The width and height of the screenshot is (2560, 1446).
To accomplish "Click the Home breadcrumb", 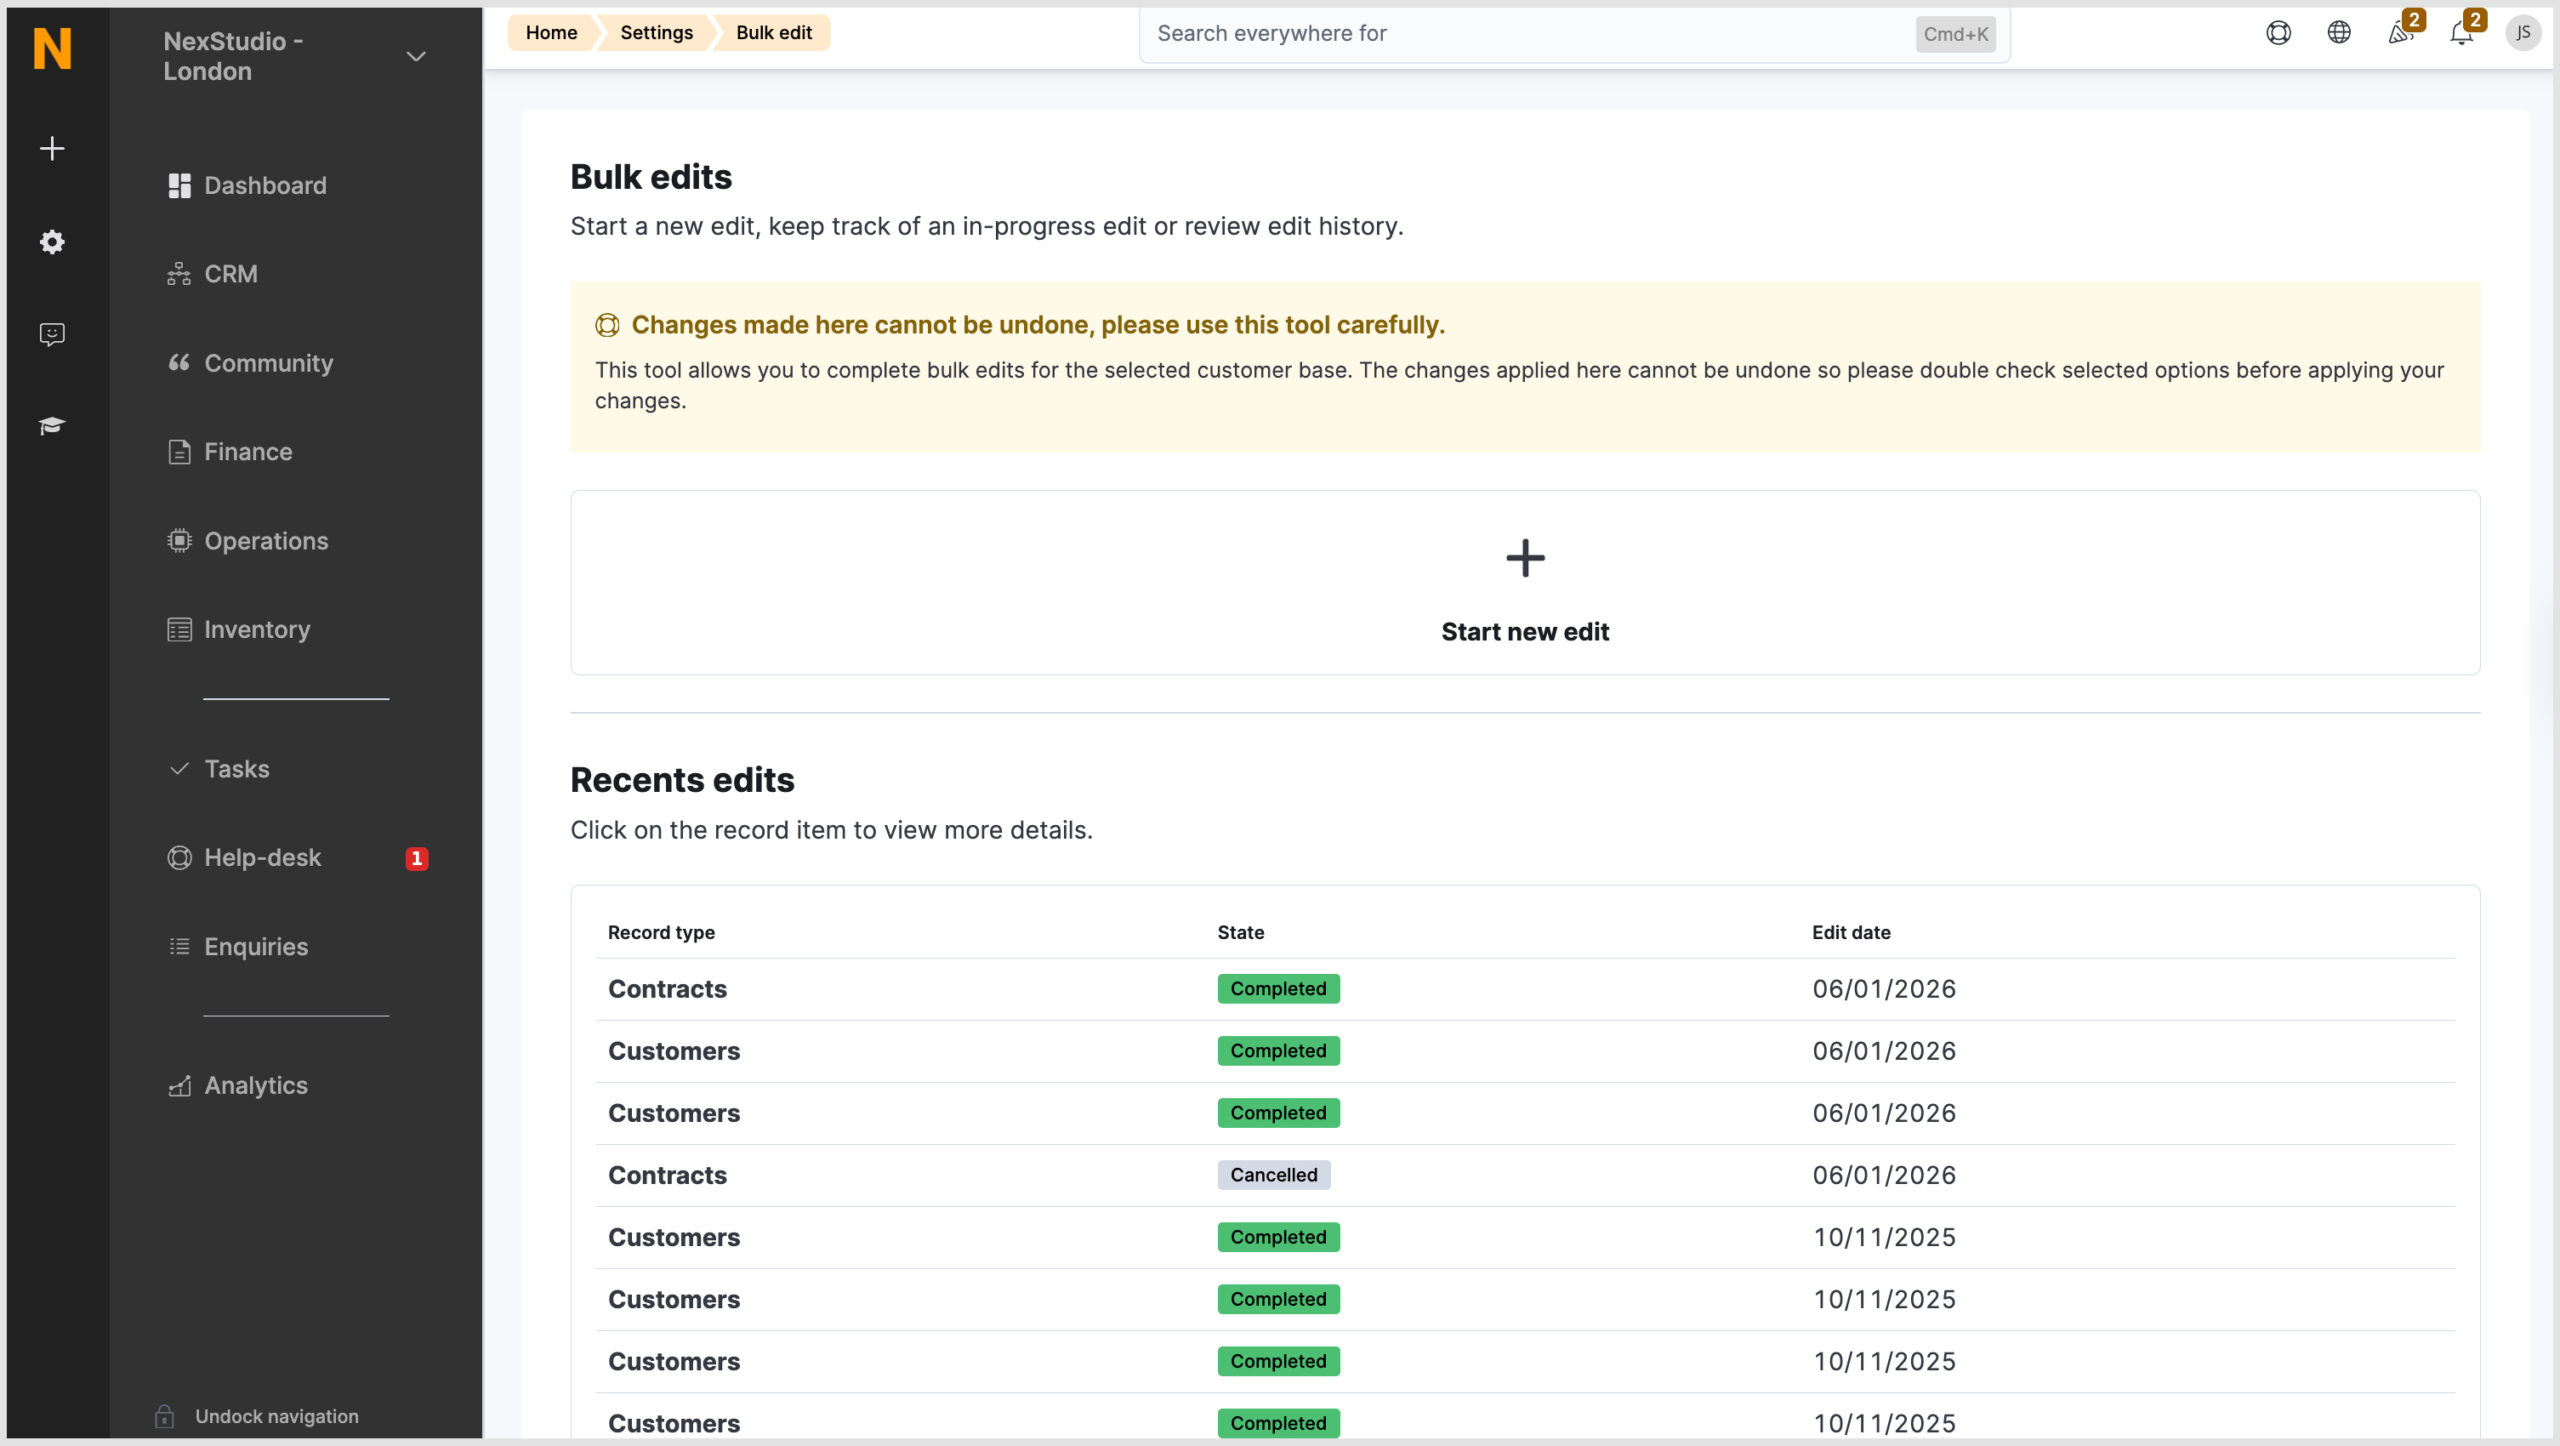I will tap(551, 33).
